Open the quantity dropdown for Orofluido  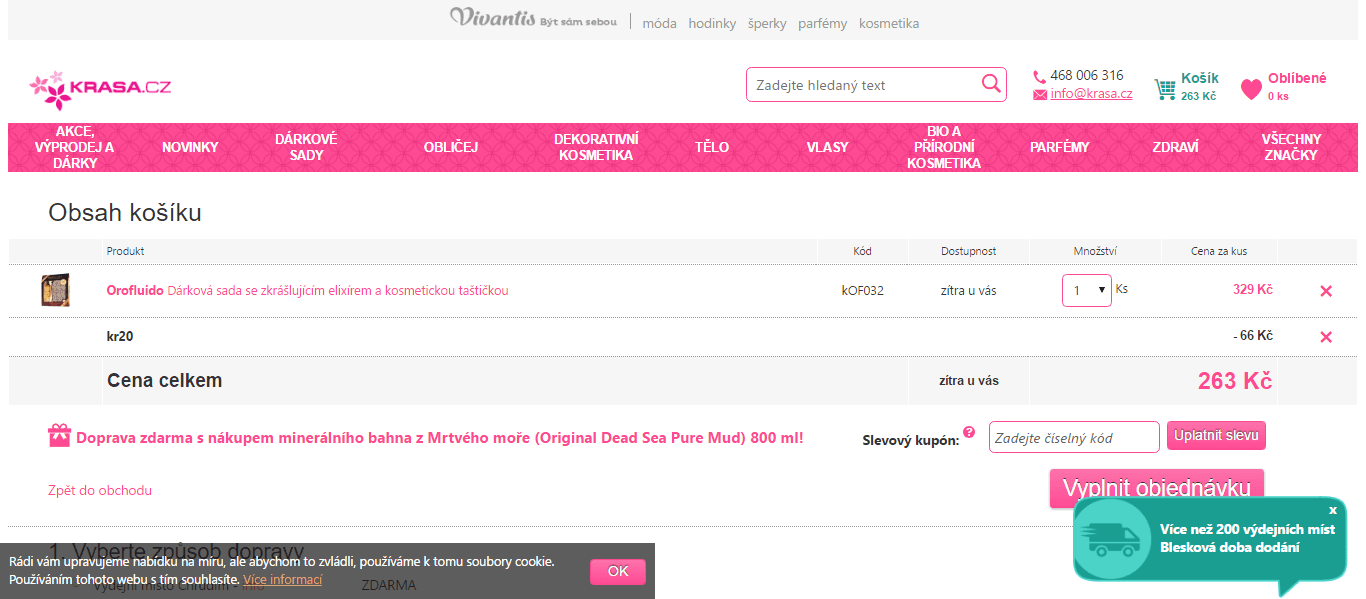pyautogui.click(x=1086, y=290)
